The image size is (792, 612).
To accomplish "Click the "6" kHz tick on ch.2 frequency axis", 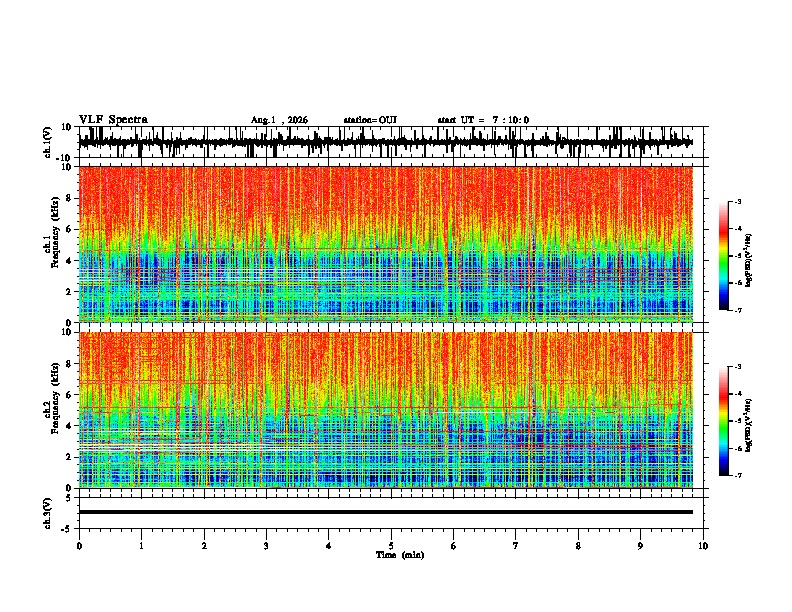I will (70, 394).
